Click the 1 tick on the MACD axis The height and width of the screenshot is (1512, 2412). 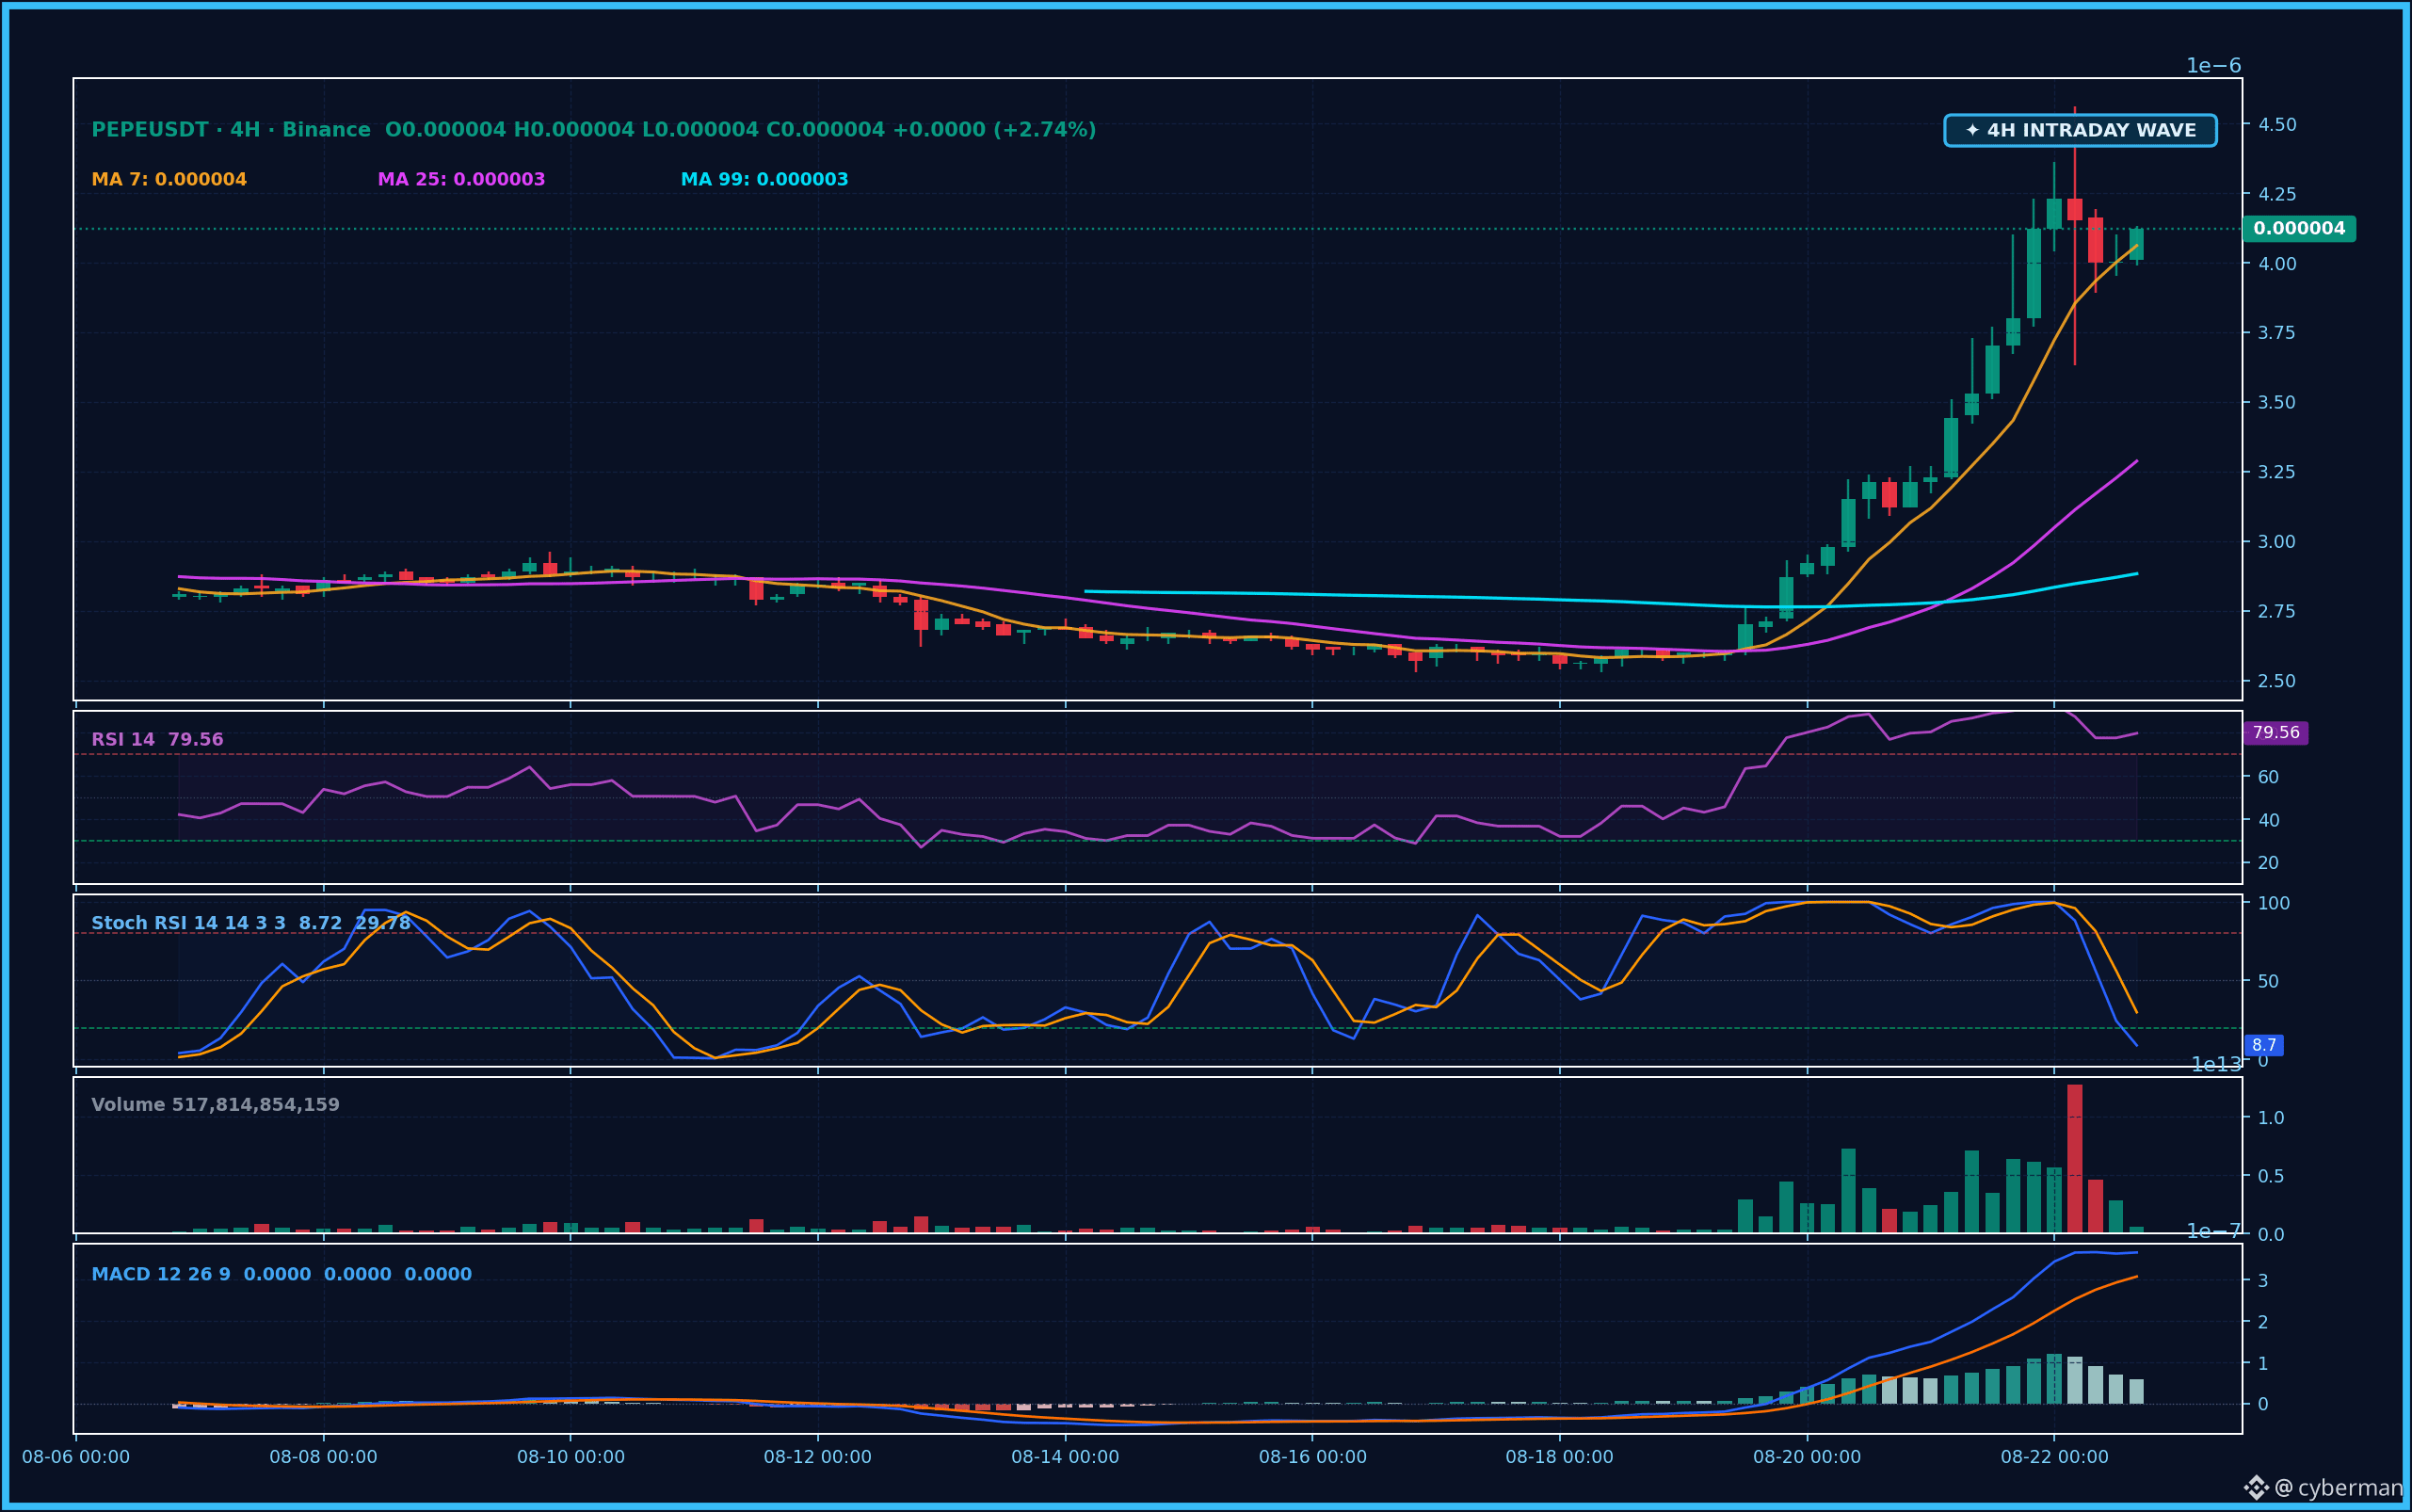[2263, 1364]
